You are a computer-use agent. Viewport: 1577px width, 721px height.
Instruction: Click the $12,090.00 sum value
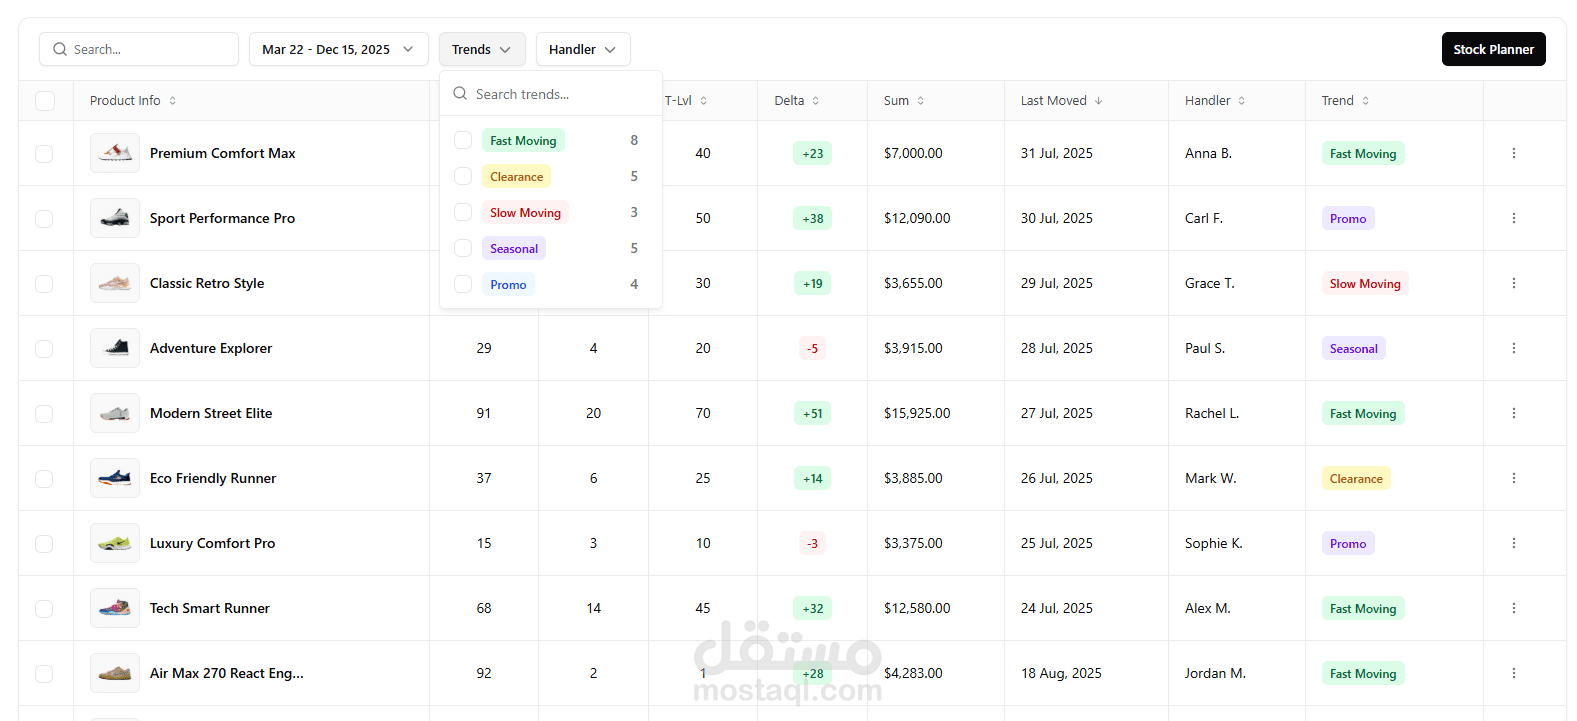[917, 218]
